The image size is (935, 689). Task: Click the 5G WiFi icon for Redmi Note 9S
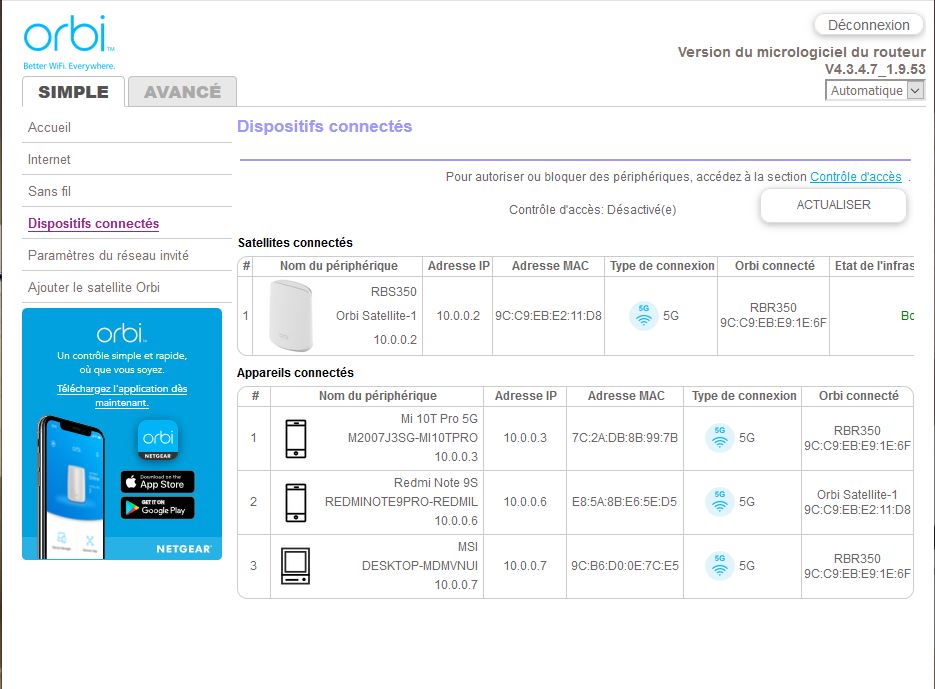pyautogui.click(x=719, y=502)
